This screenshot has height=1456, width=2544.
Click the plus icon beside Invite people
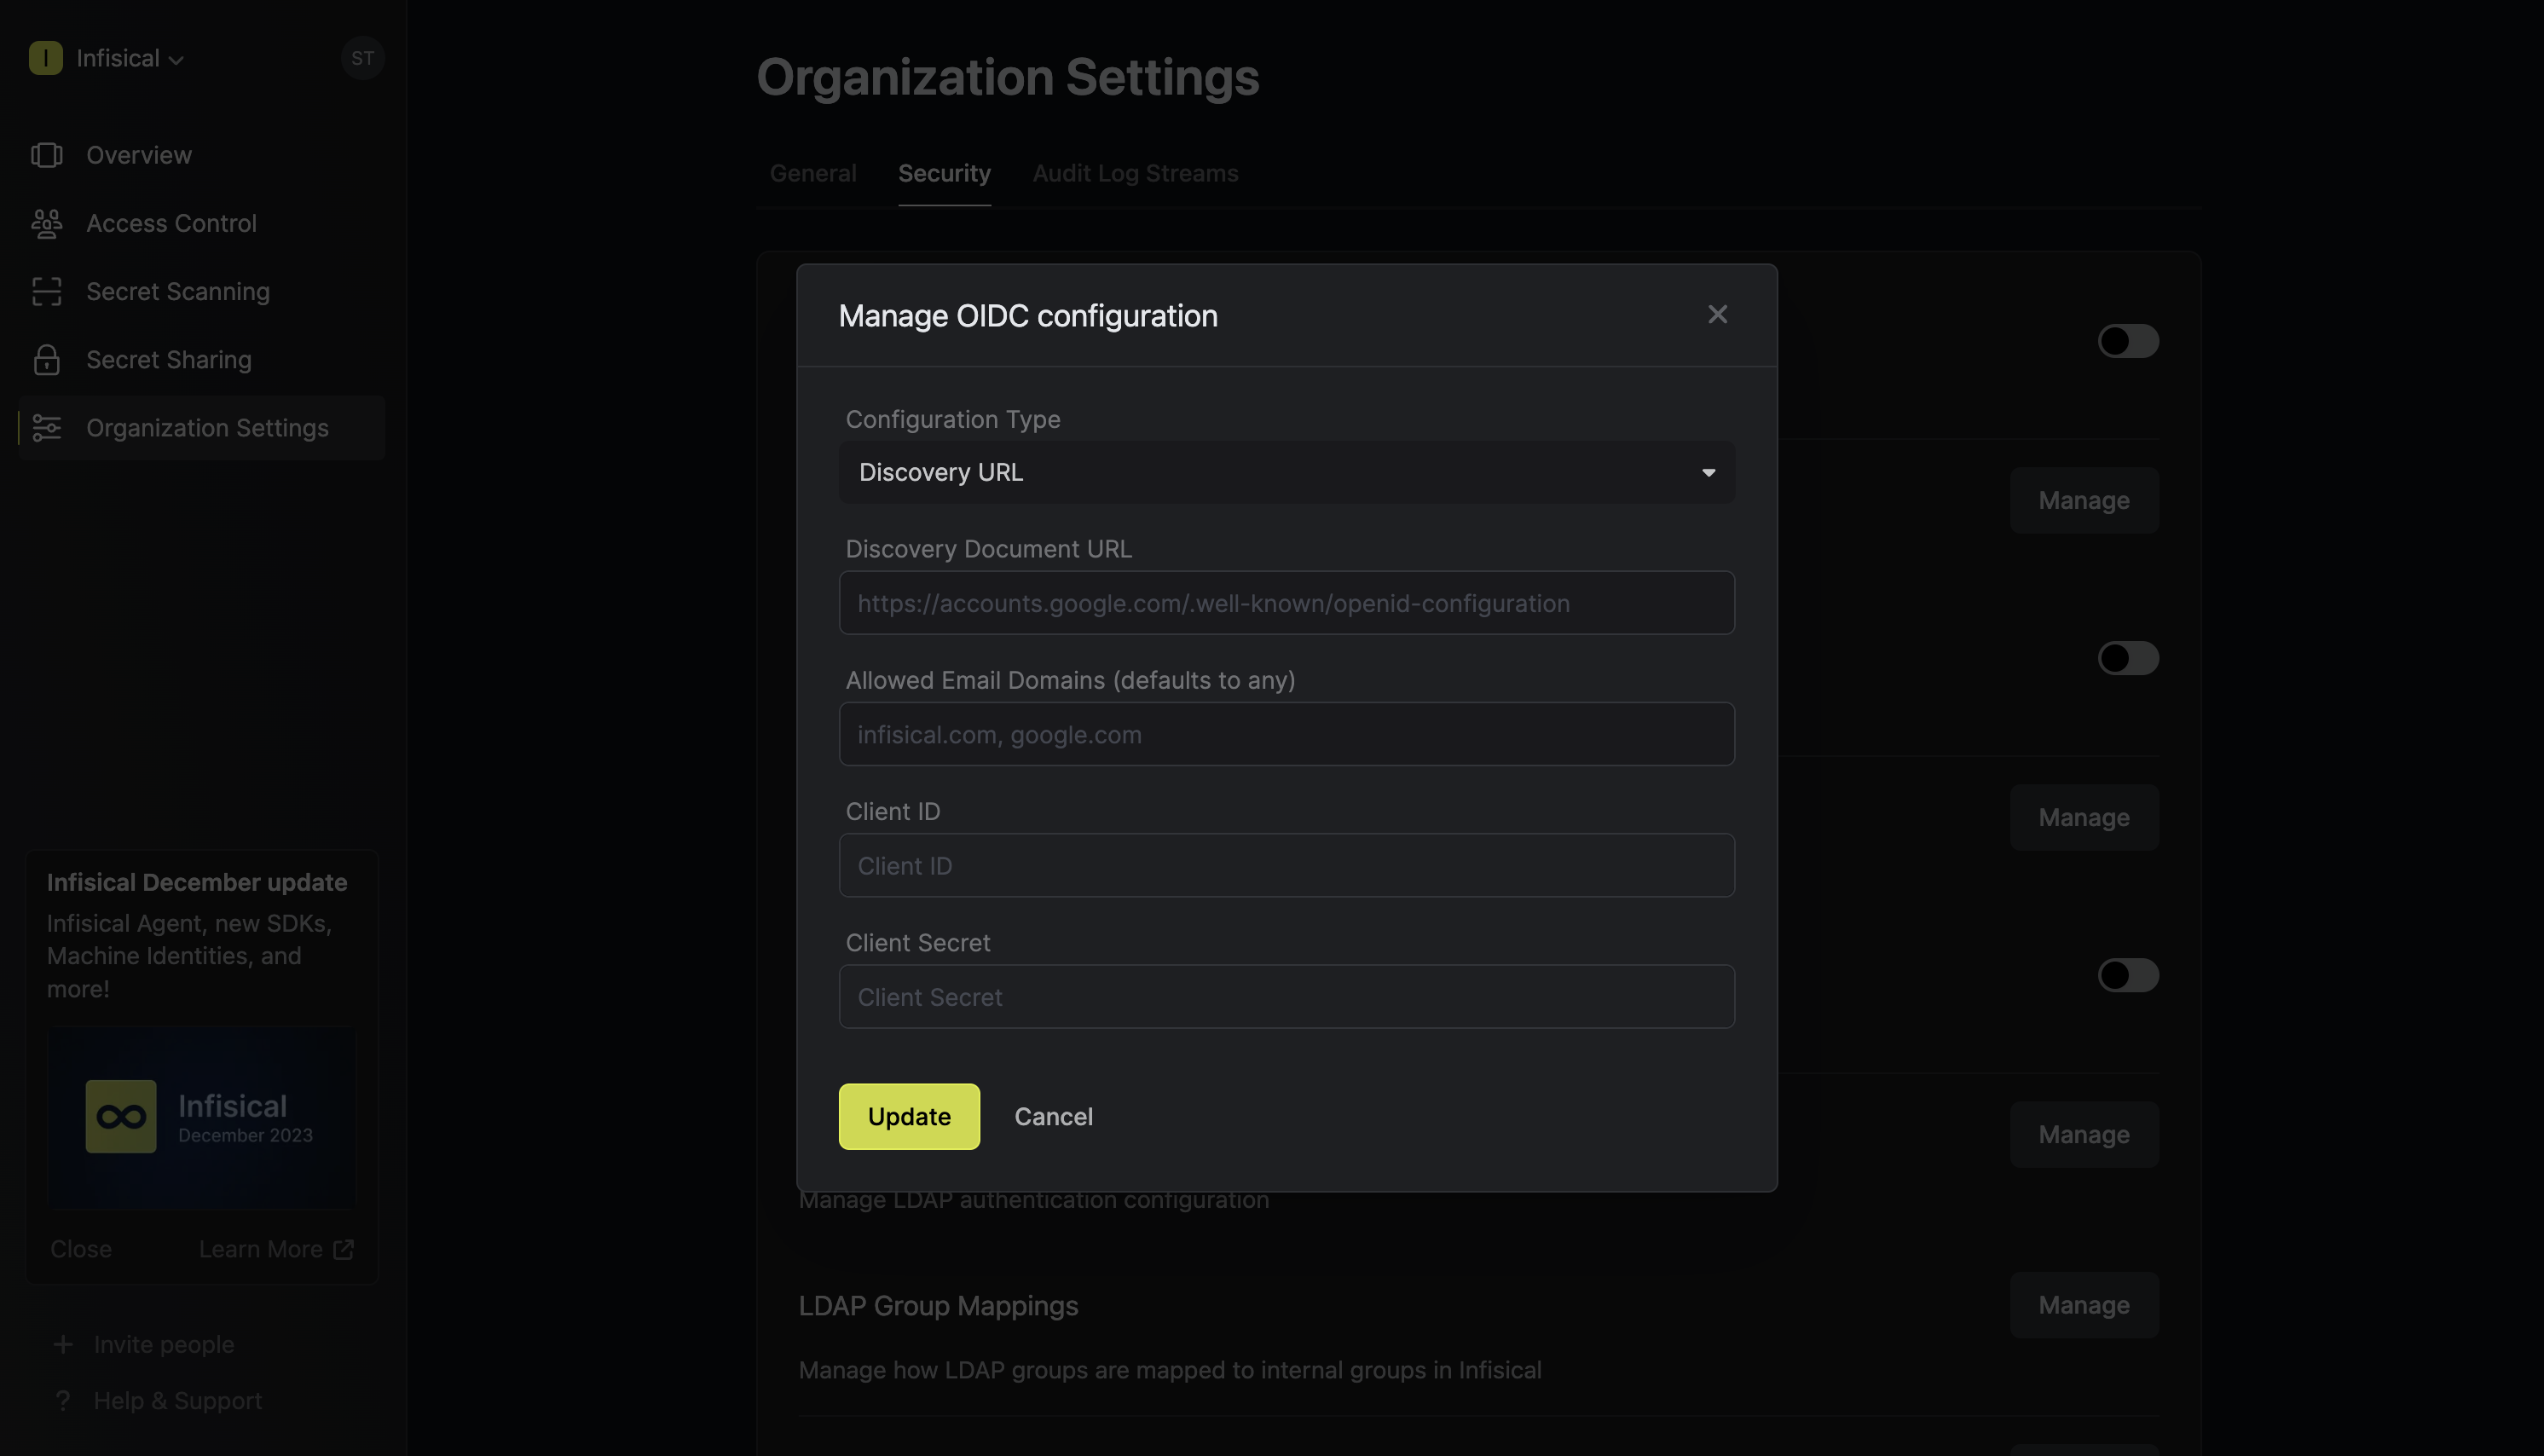coord(63,1345)
